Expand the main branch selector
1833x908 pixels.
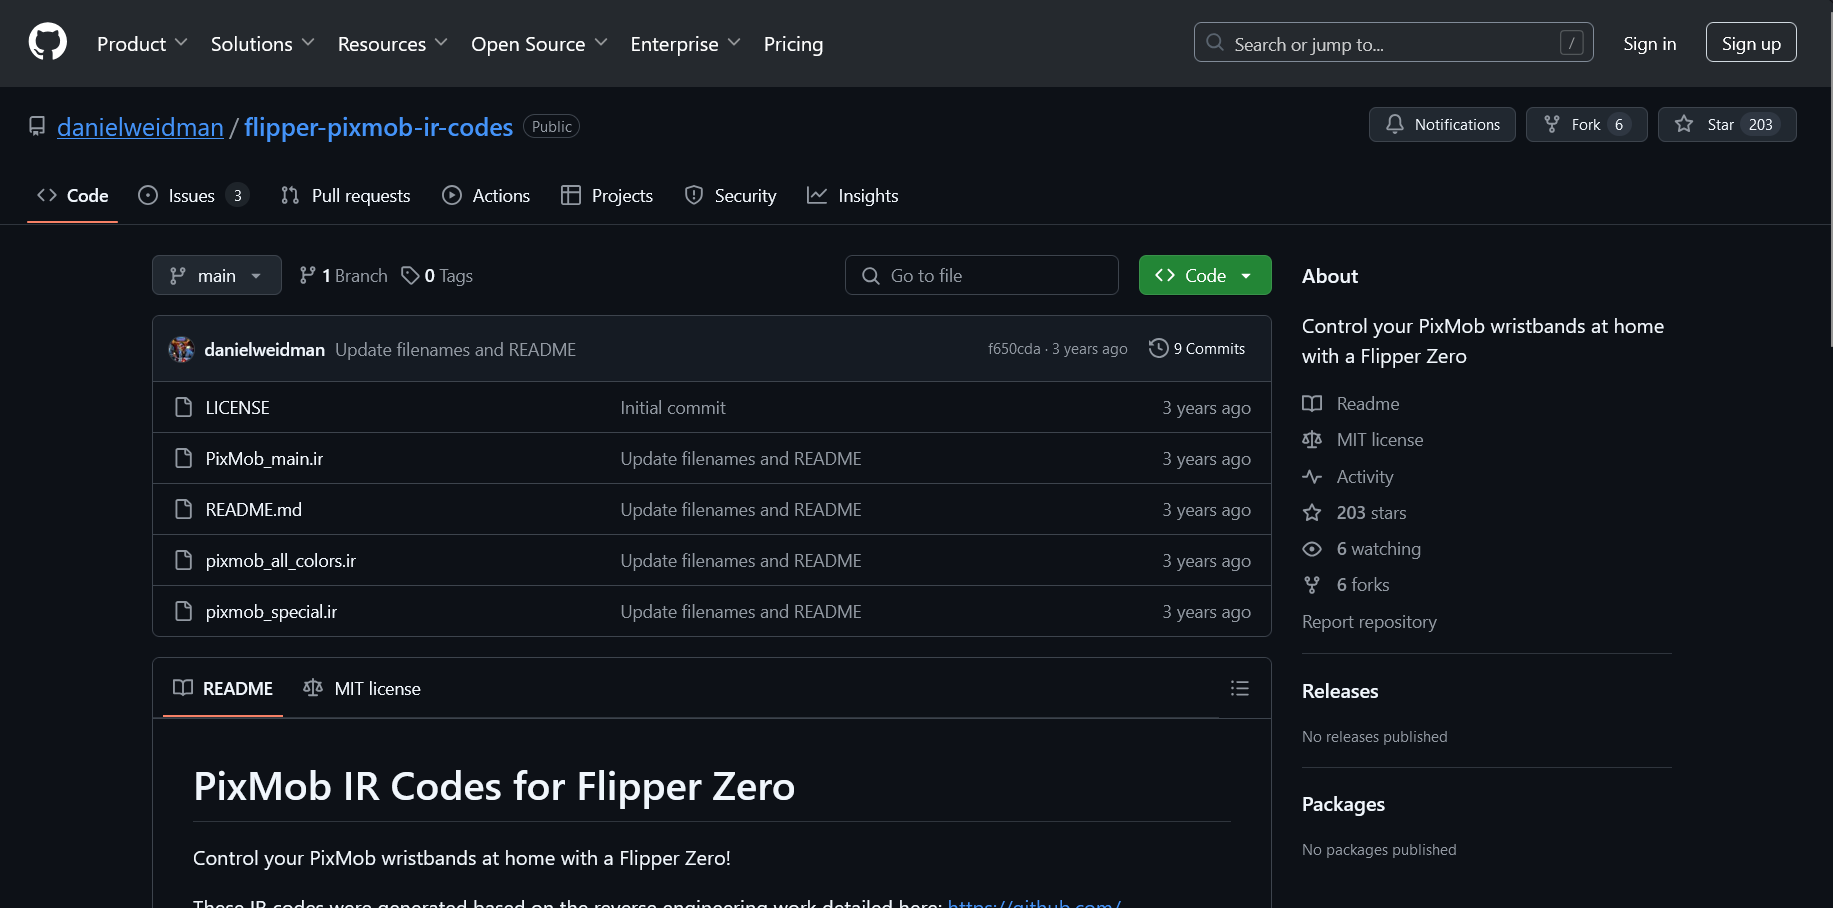[216, 275]
